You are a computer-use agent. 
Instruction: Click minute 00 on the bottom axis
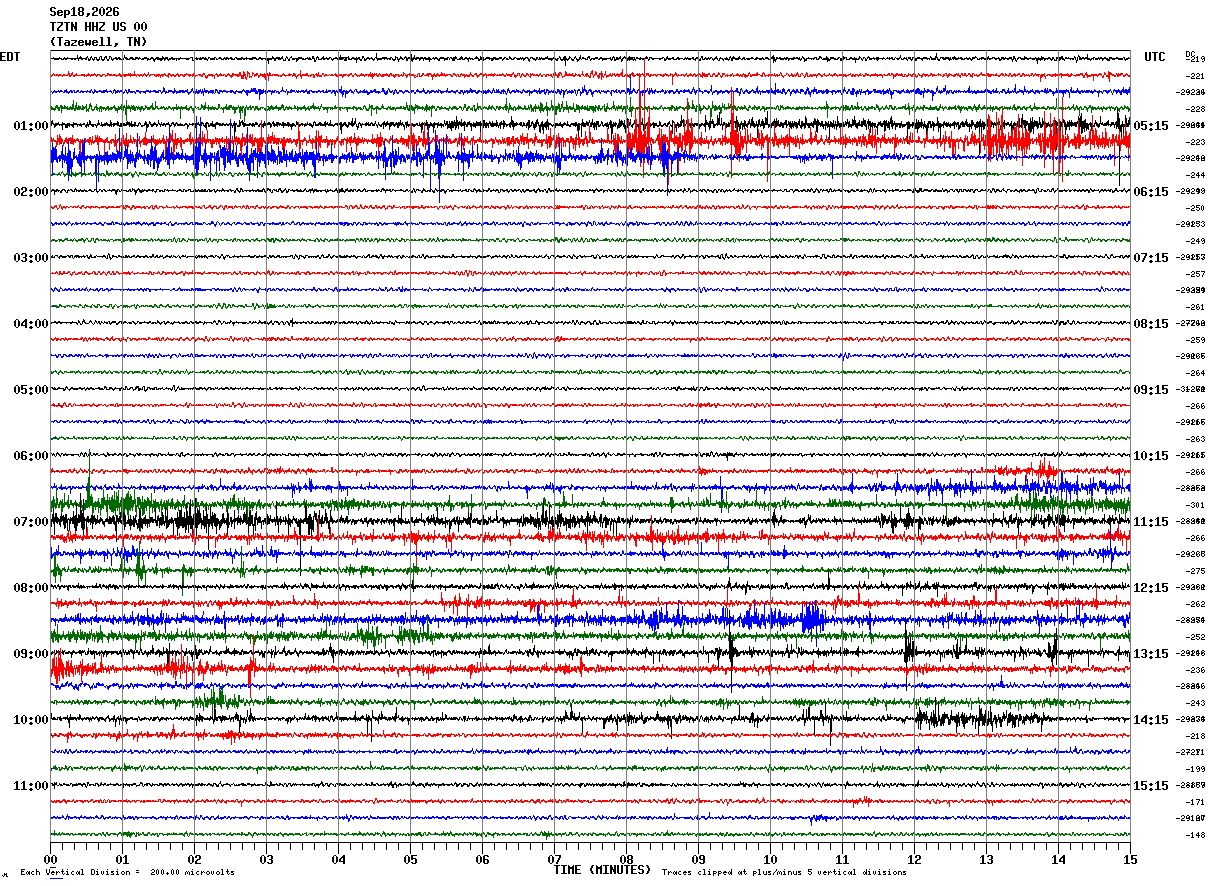(51, 859)
